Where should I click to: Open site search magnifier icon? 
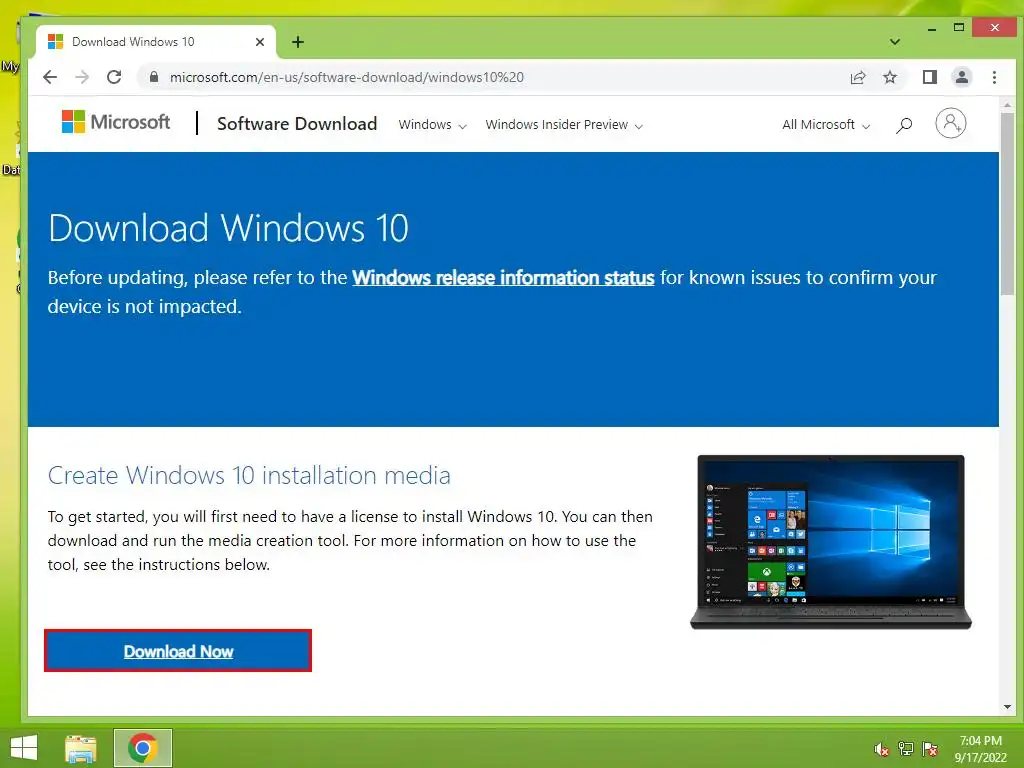904,125
